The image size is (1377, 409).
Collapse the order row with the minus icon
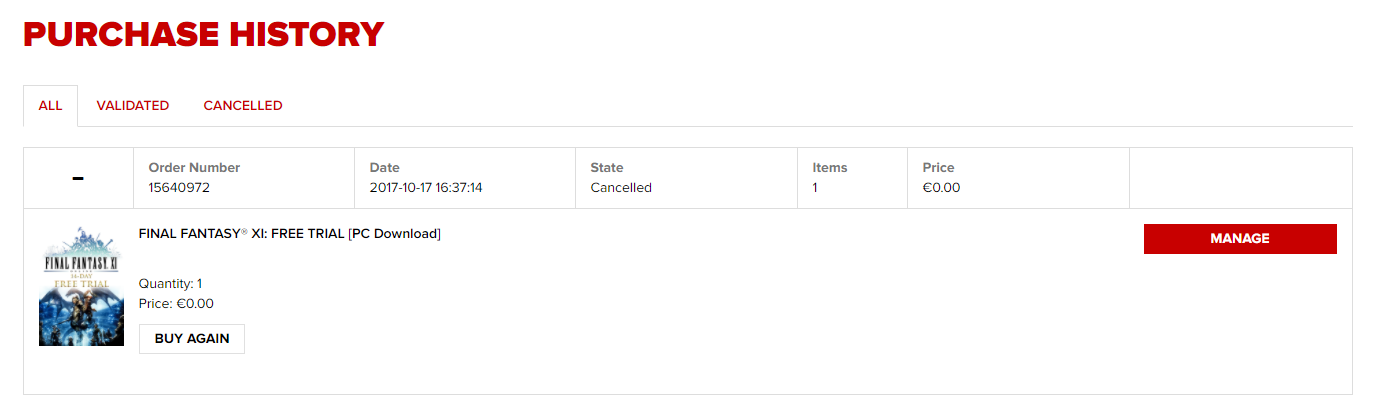78,179
